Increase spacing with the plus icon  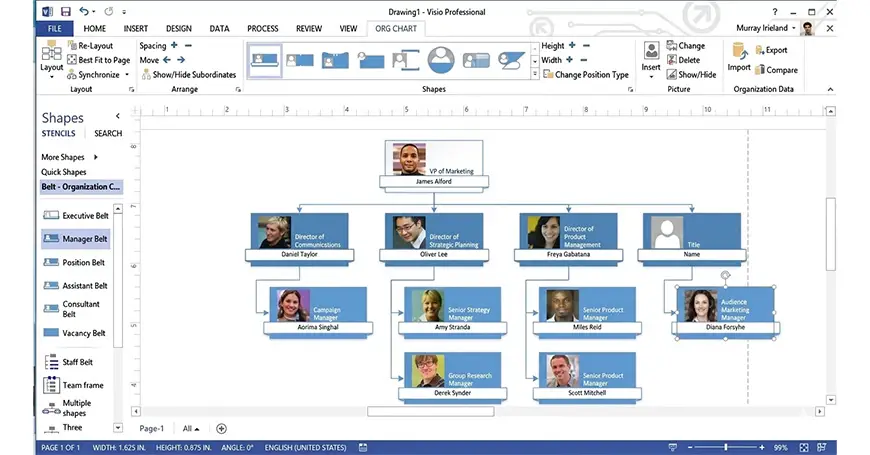pyautogui.click(x=174, y=46)
